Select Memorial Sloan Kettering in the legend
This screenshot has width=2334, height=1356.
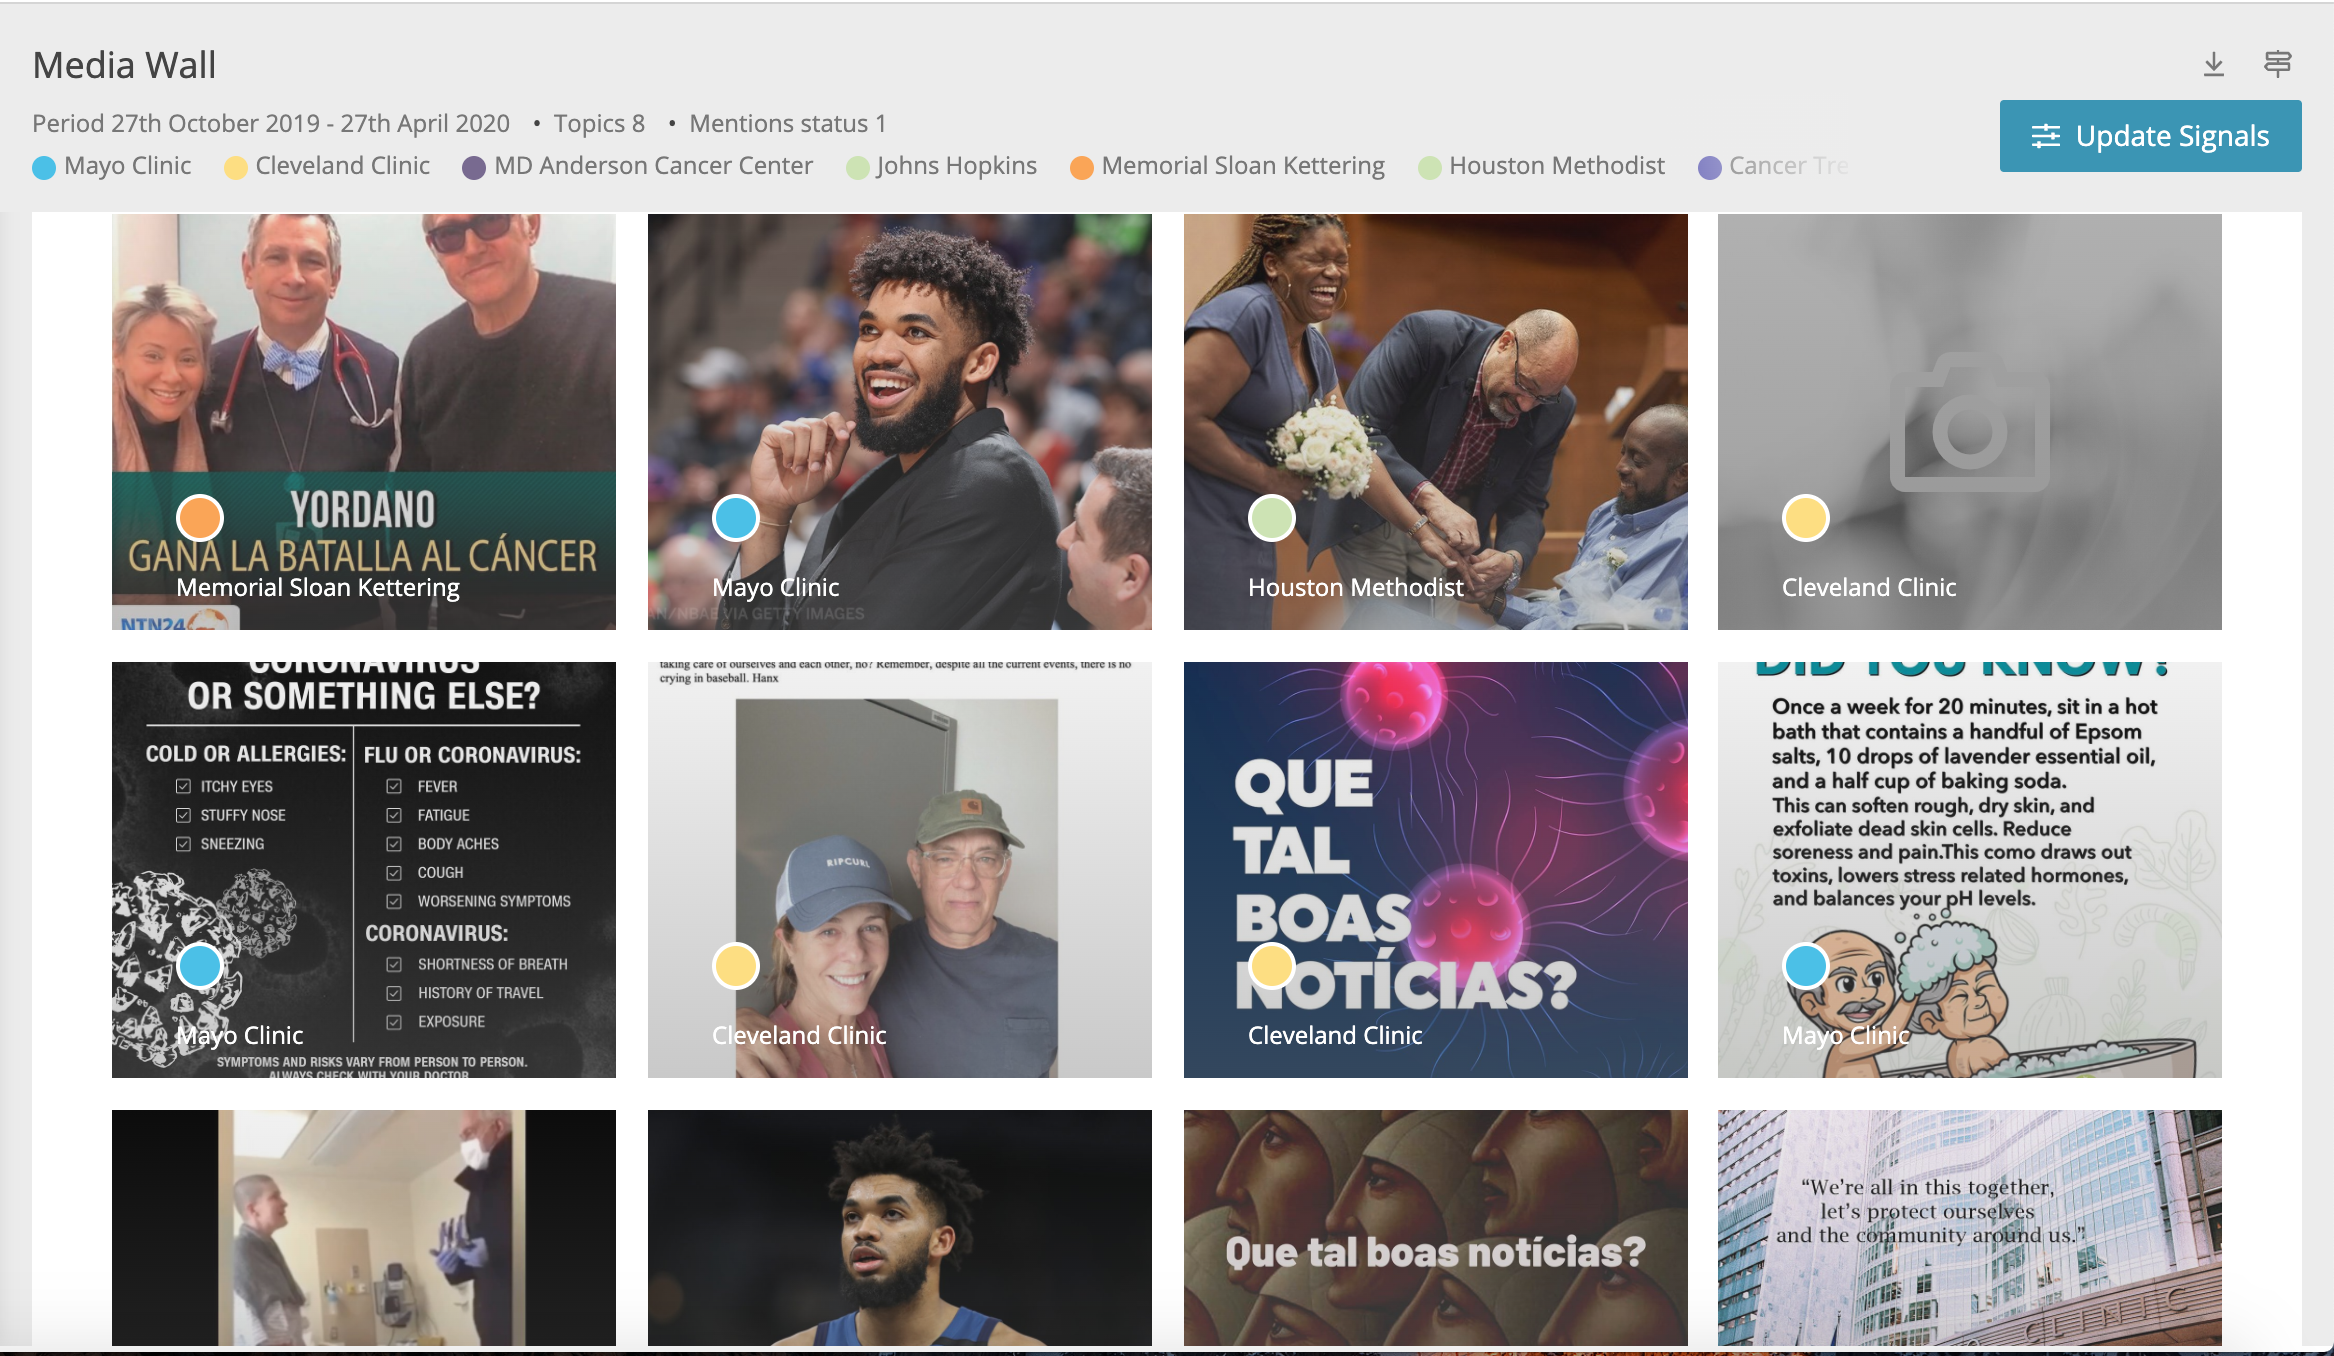1243,166
